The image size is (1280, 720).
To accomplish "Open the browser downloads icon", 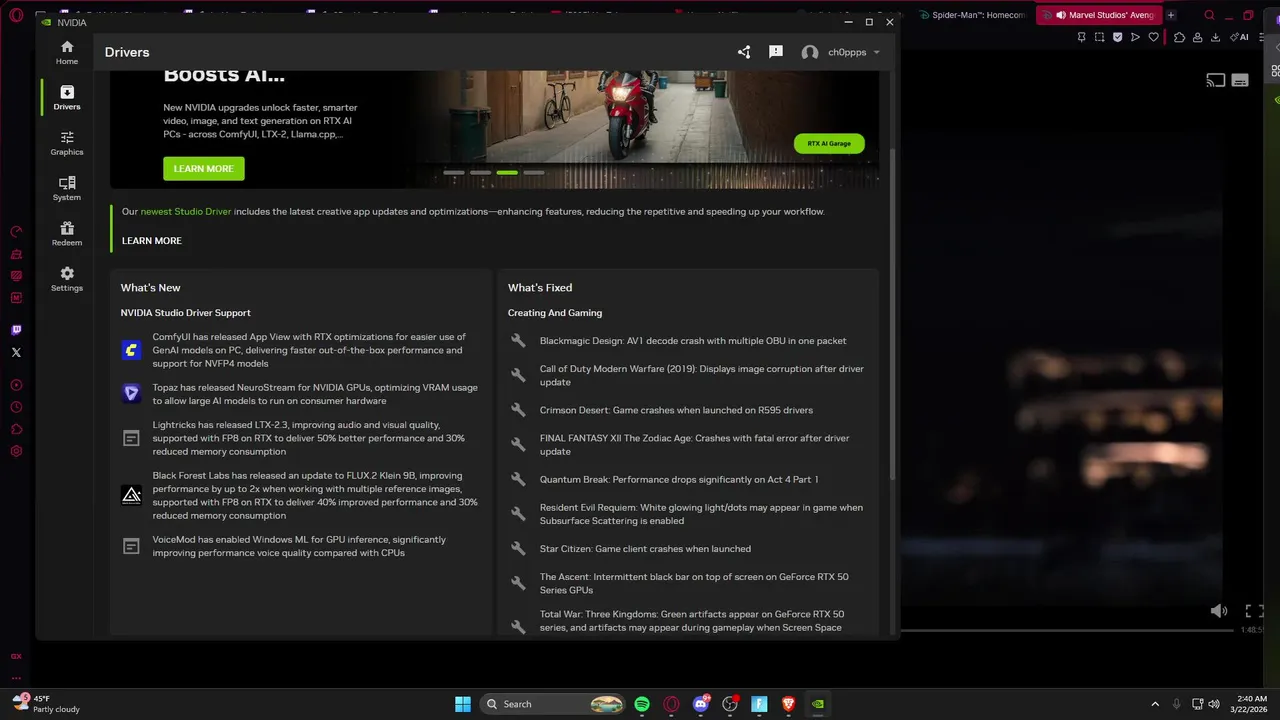I will (1215, 37).
